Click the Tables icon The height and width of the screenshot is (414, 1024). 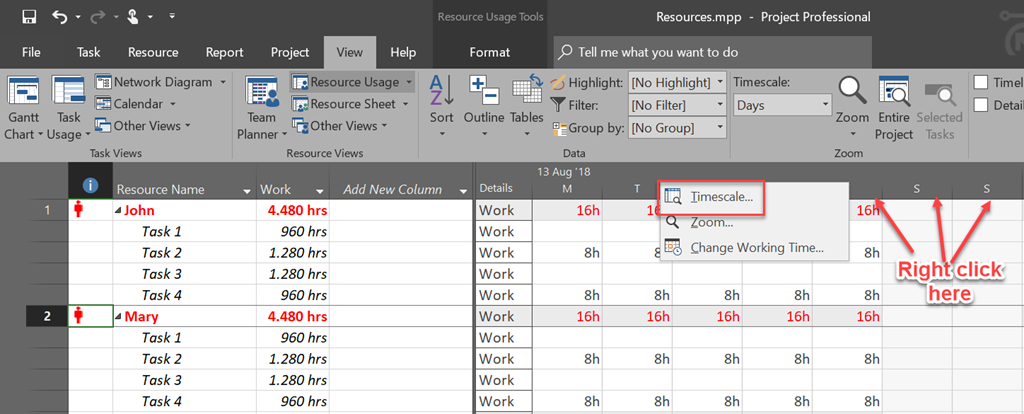click(x=526, y=93)
